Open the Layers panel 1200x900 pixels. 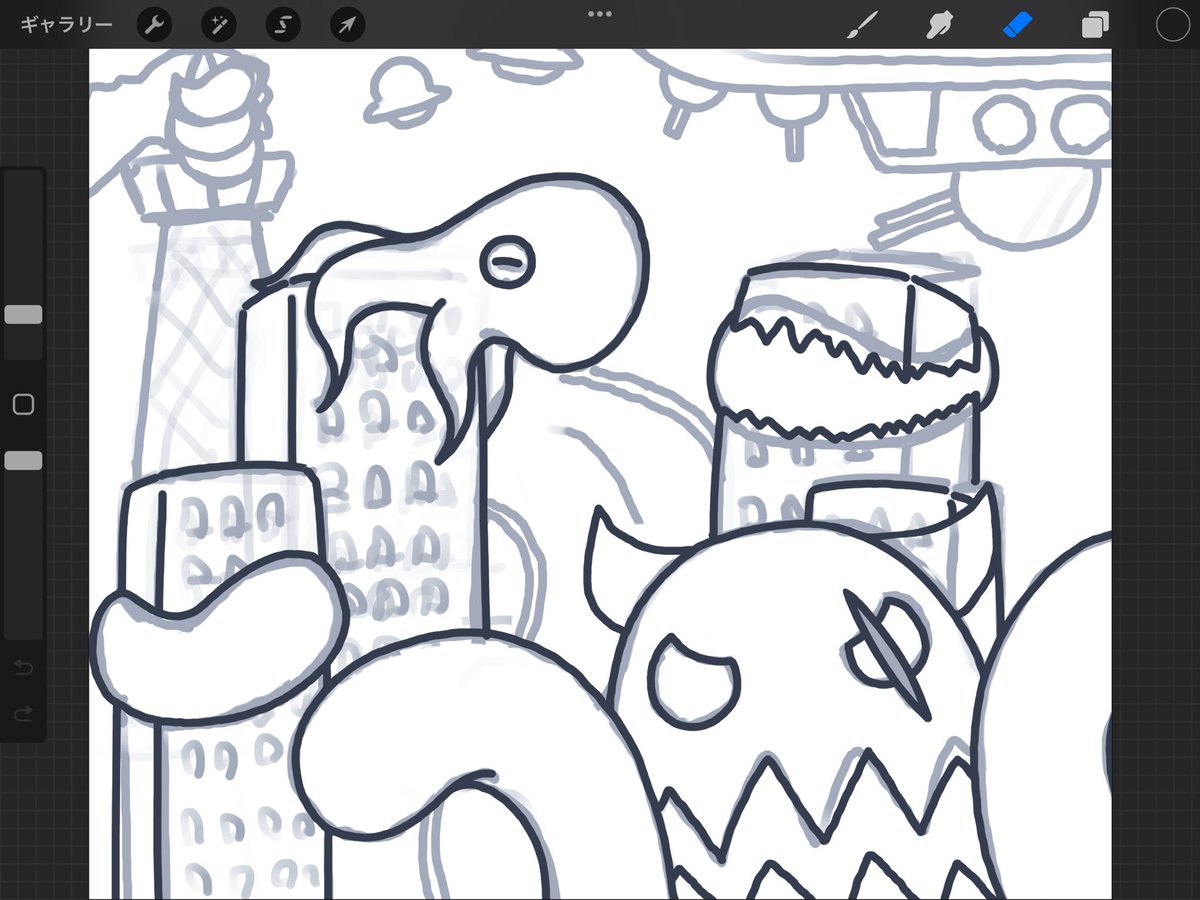(x=1095, y=25)
